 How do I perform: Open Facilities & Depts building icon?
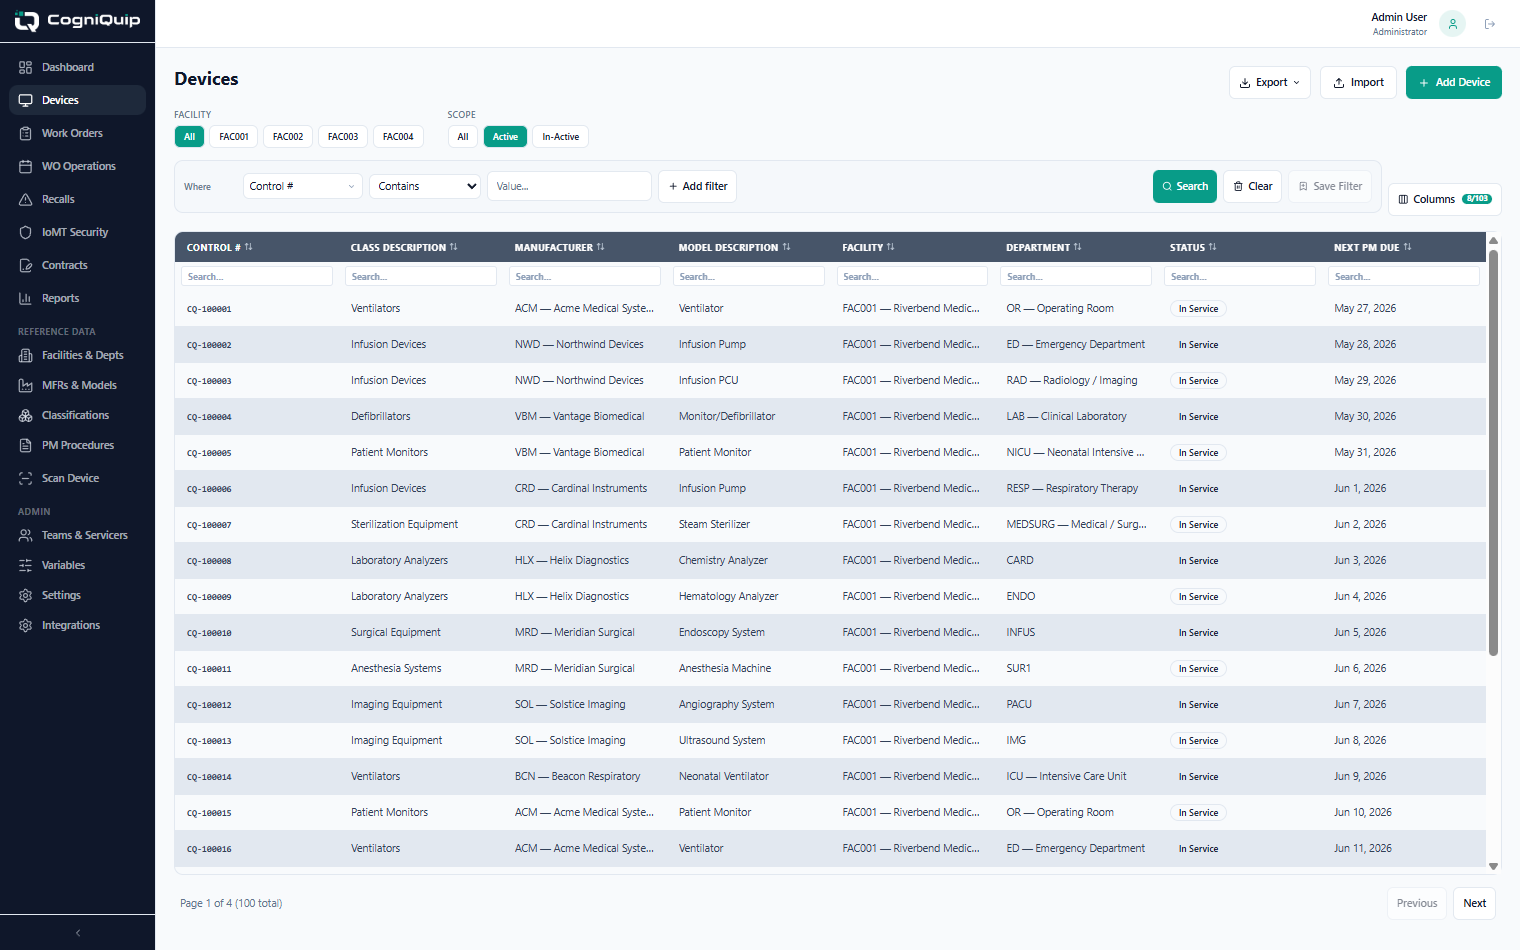(x=26, y=355)
